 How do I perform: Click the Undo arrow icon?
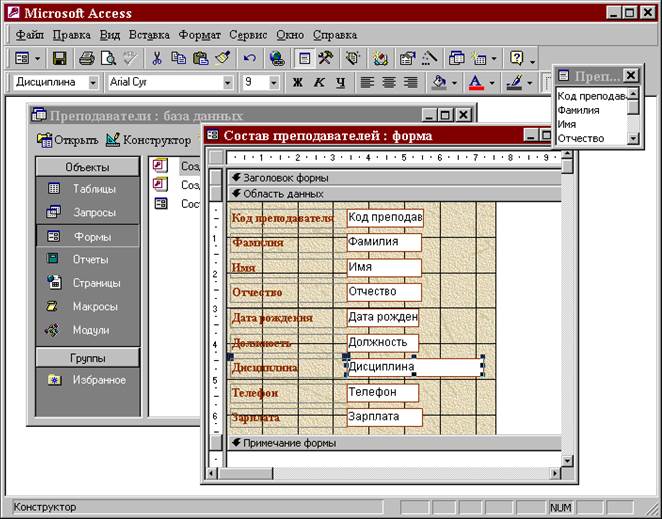tap(250, 59)
